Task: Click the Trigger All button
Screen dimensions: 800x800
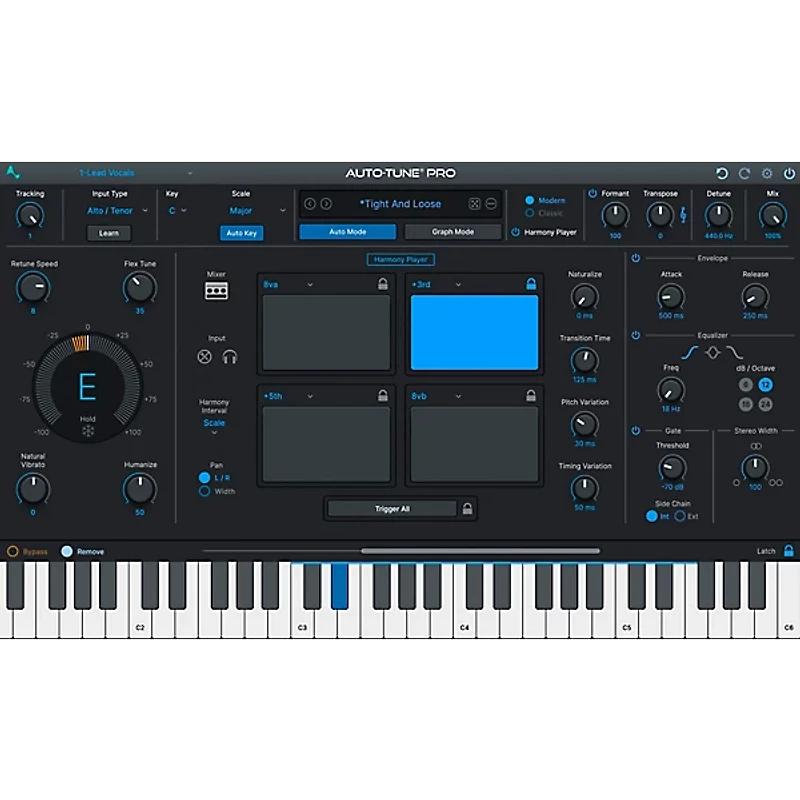Action: click(x=391, y=509)
